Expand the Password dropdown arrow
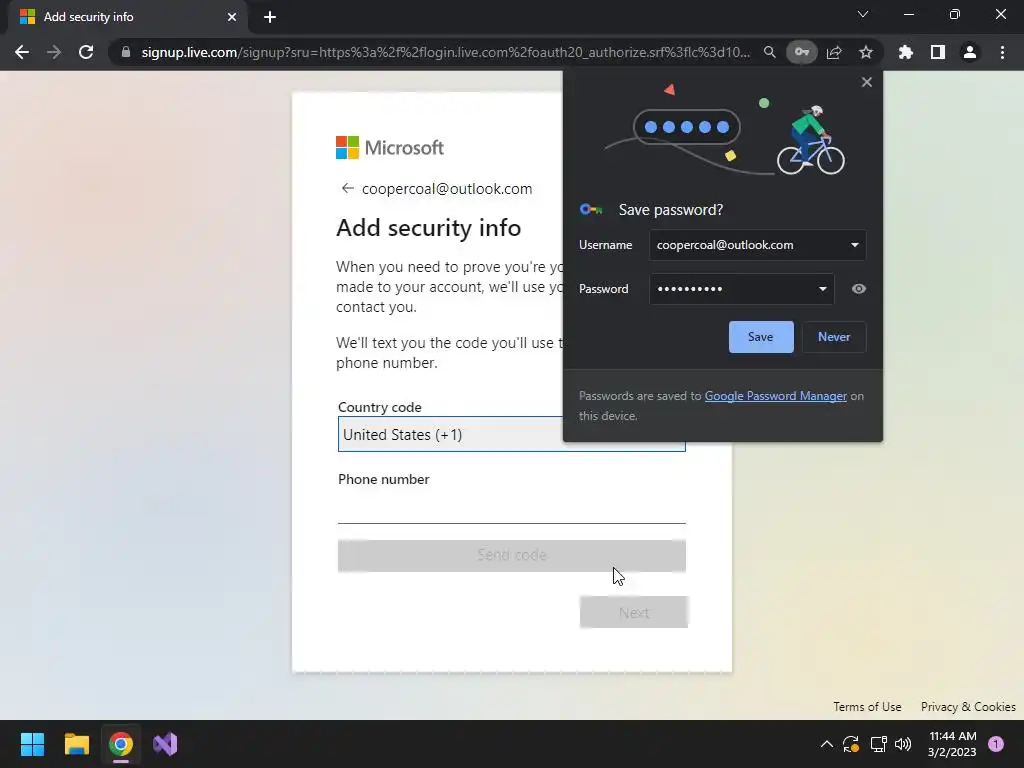This screenshot has width=1024, height=768. 822,289
